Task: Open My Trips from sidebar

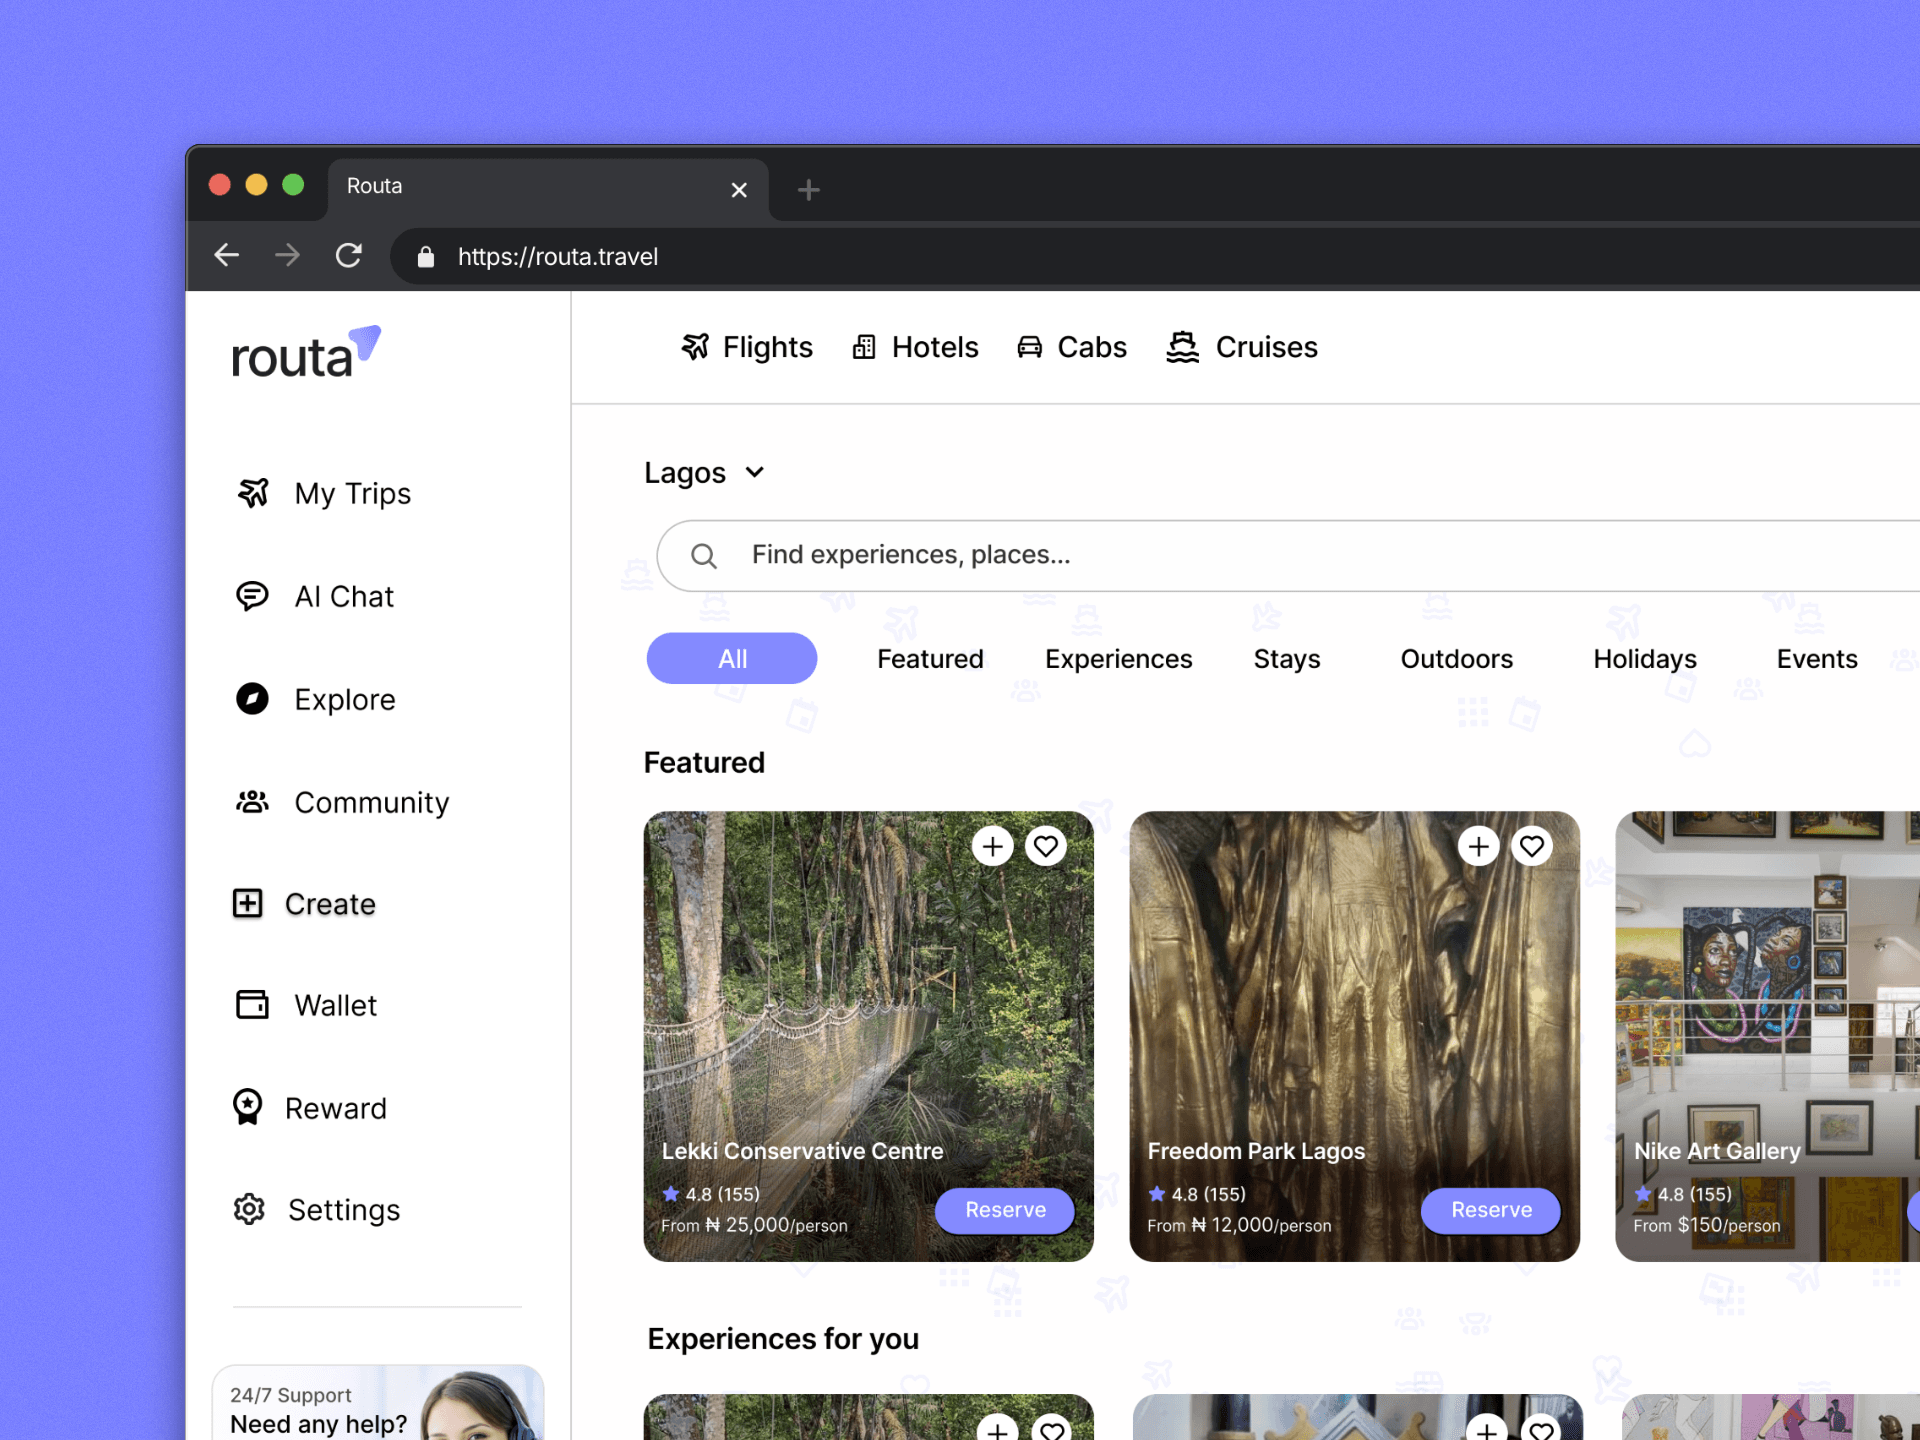Action: [x=323, y=493]
